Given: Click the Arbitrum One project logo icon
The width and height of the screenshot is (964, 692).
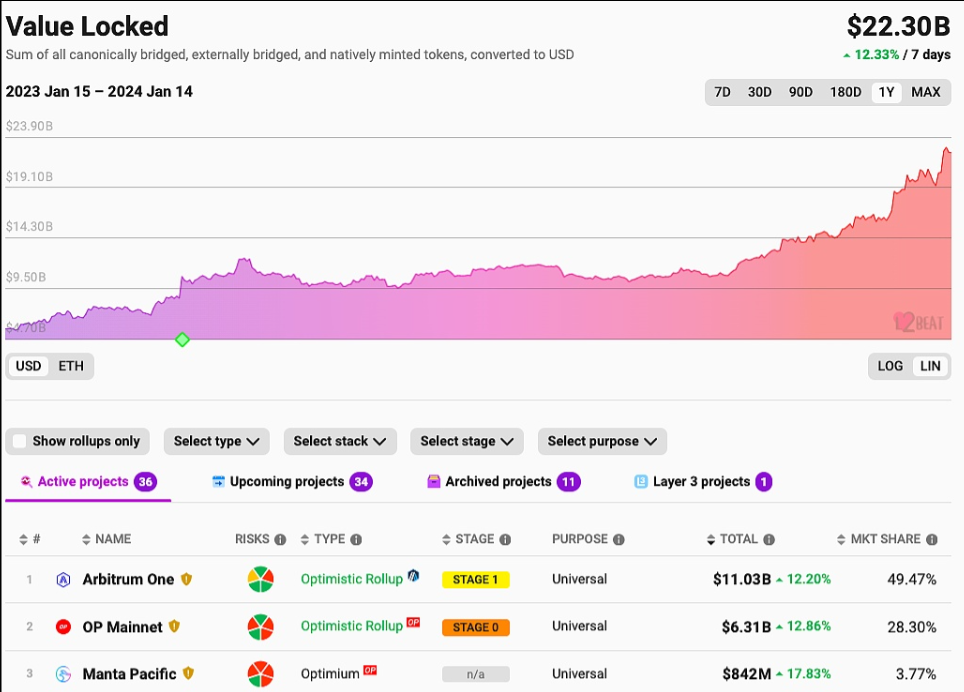Looking at the screenshot, I should click(x=64, y=579).
